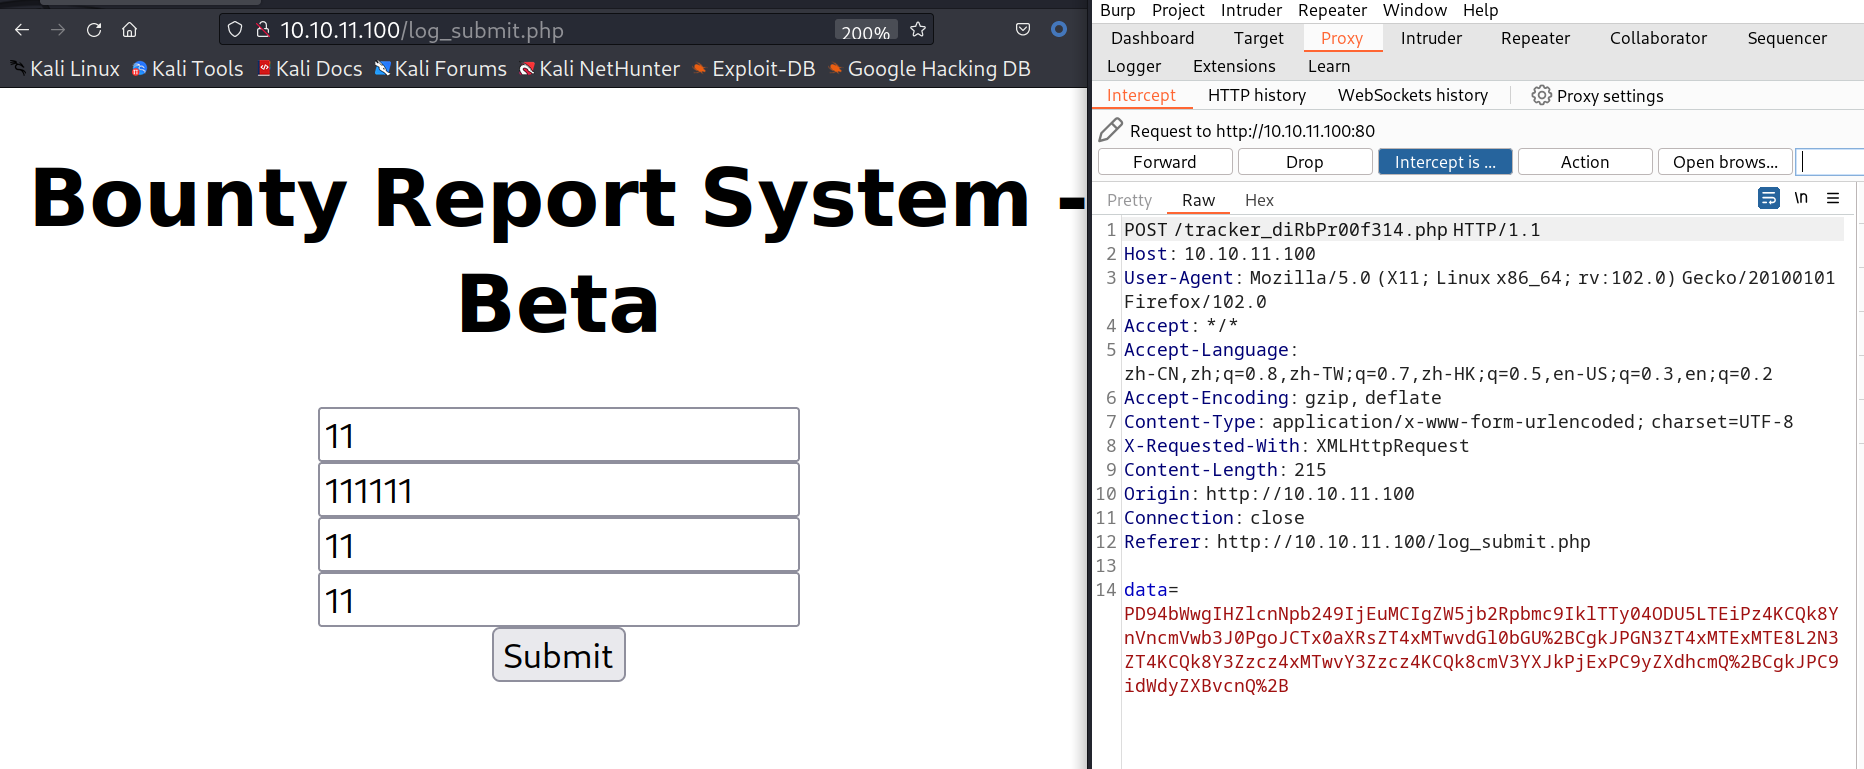Open the Action dropdown menu
Screen dimensions: 1864x769
click(1584, 162)
